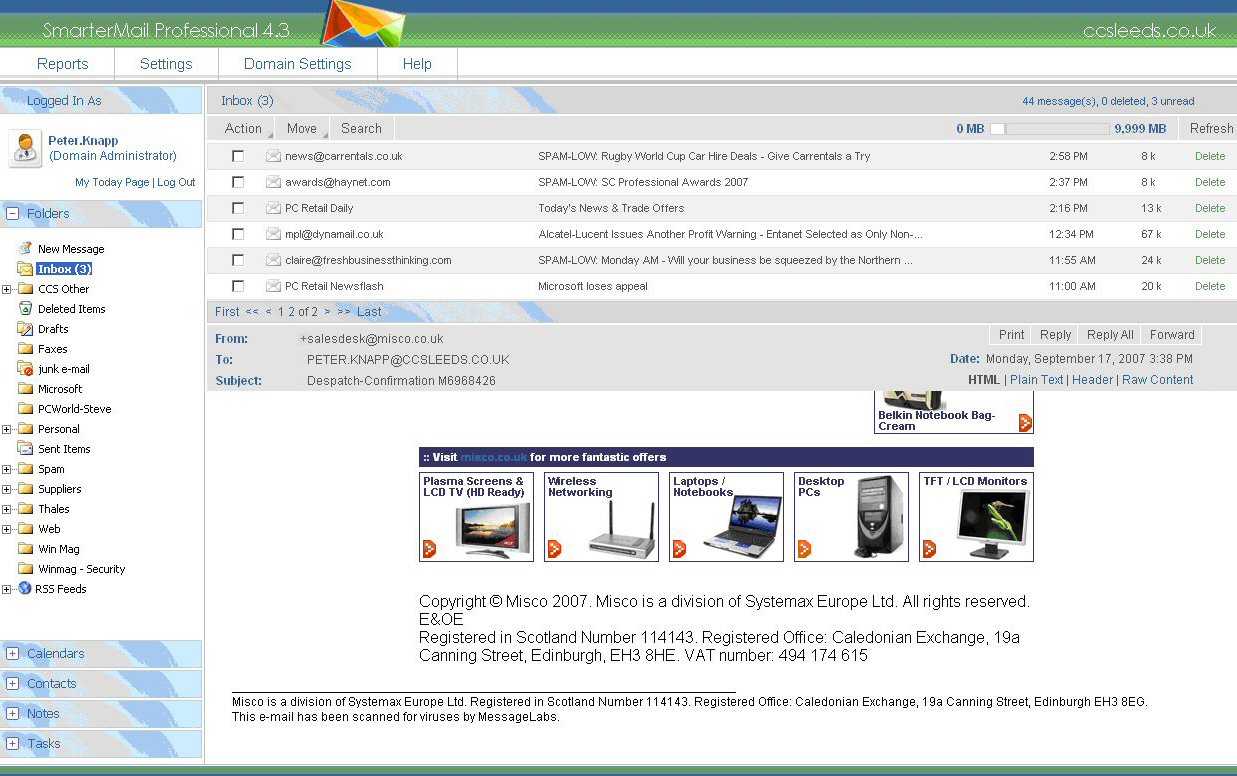This screenshot has width=1237, height=776.
Task: Click orange arrow on Wireless Networking offer
Action: (x=554, y=548)
